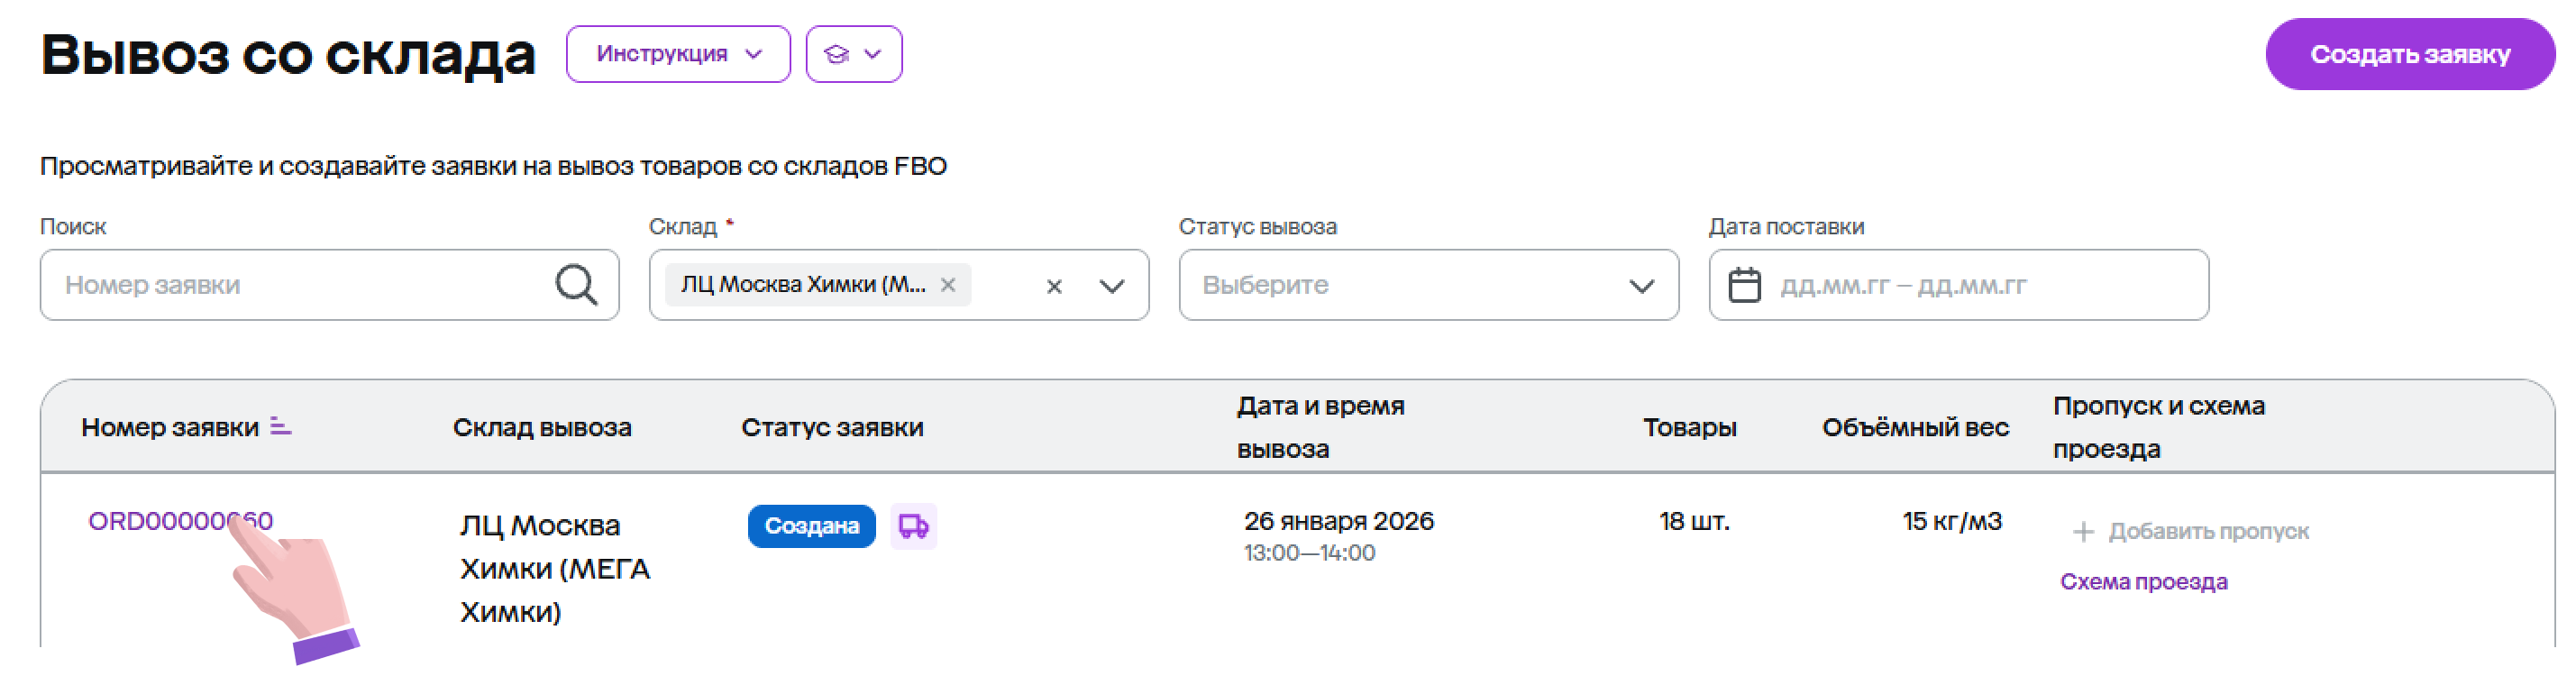The height and width of the screenshot is (676, 2576).
Task: Click the Номер заявки search input
Action: [300, 285]
